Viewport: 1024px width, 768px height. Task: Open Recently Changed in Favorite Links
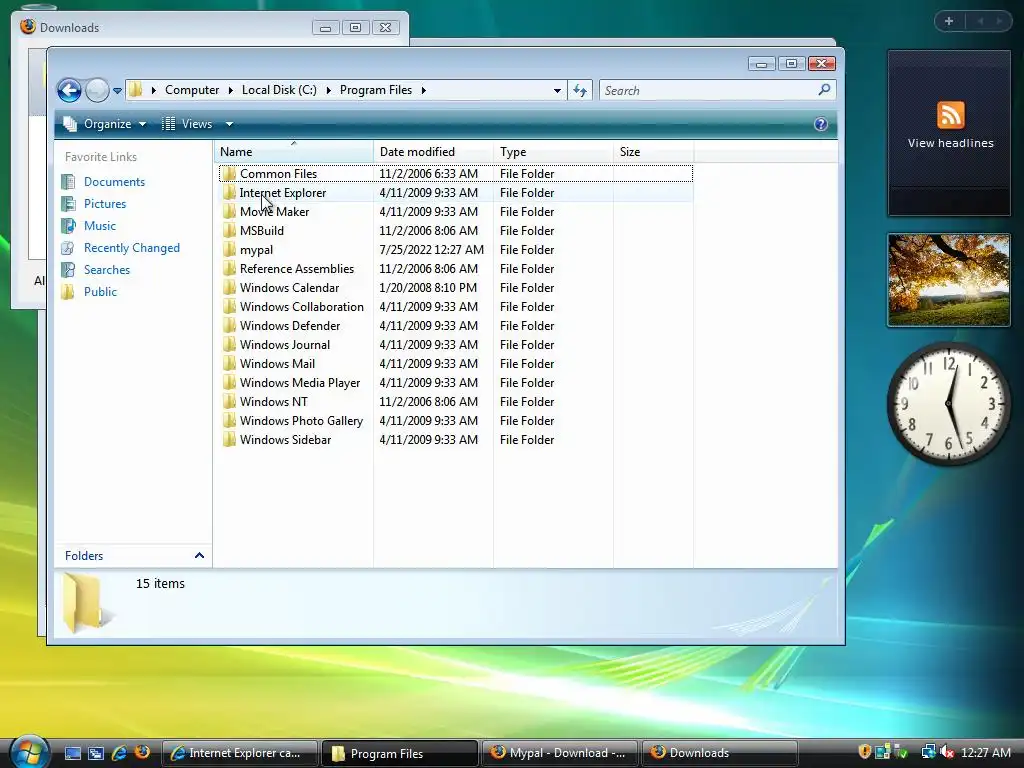pyautogui.click(x=131, y=248)
